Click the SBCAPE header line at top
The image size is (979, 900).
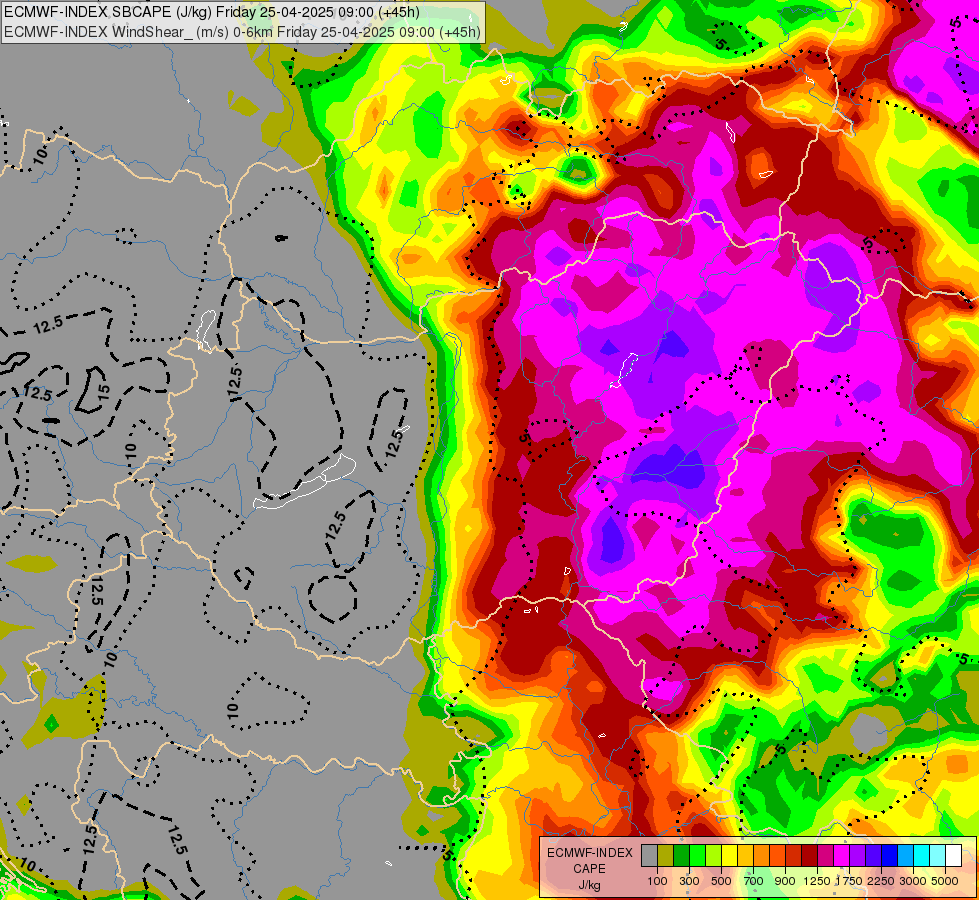pyautogui.click(x=212, y=12)
